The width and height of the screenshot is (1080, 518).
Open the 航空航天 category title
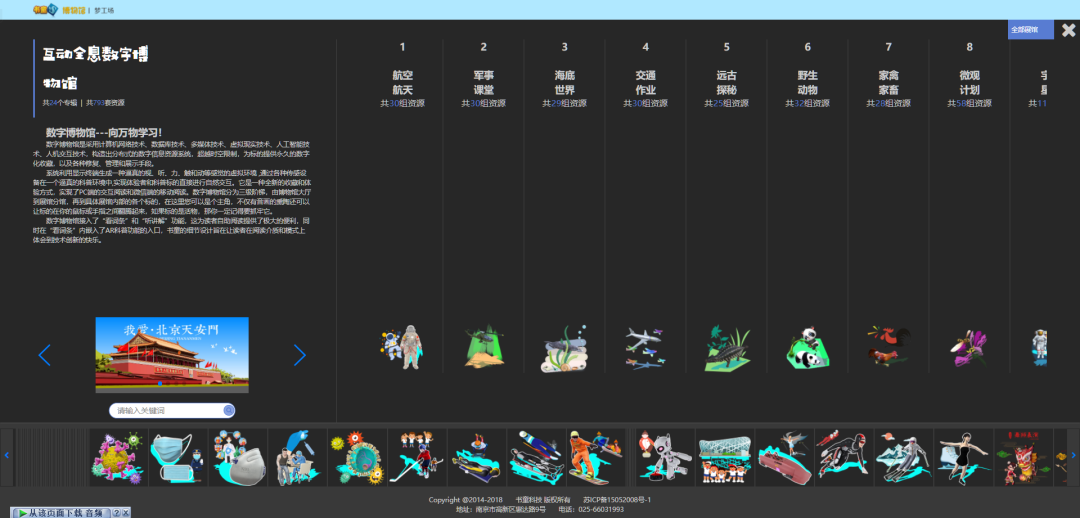click(402, 83)
